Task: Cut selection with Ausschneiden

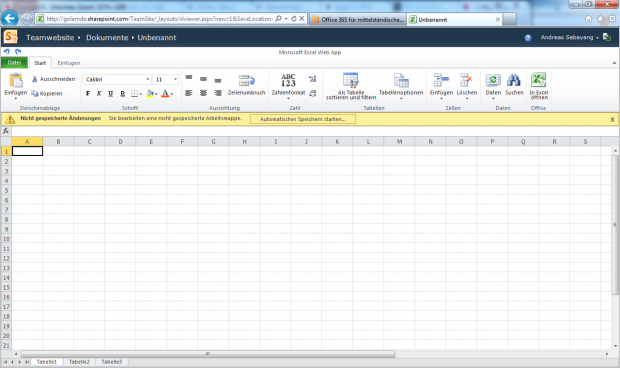Action: 53,79
